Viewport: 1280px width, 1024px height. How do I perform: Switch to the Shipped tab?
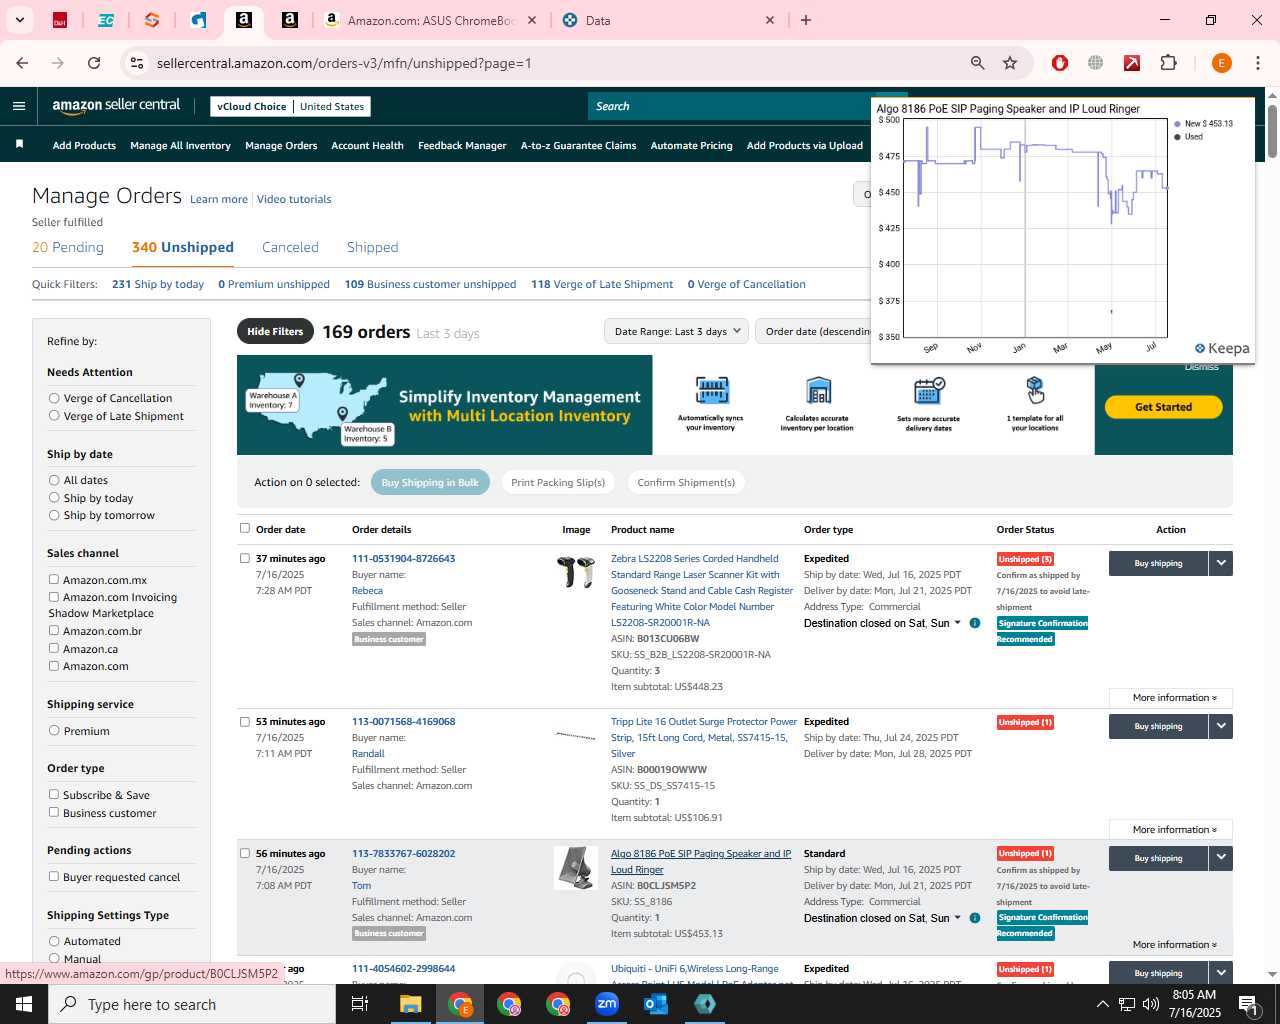click(372, 247)
